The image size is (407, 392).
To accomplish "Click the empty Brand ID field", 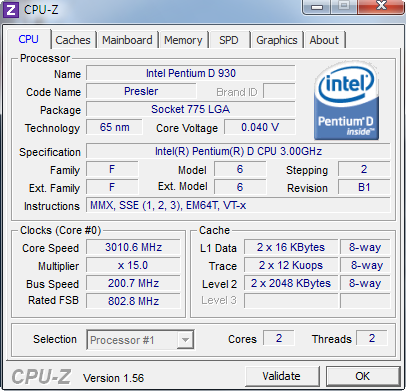I will (x=279, y=91).
